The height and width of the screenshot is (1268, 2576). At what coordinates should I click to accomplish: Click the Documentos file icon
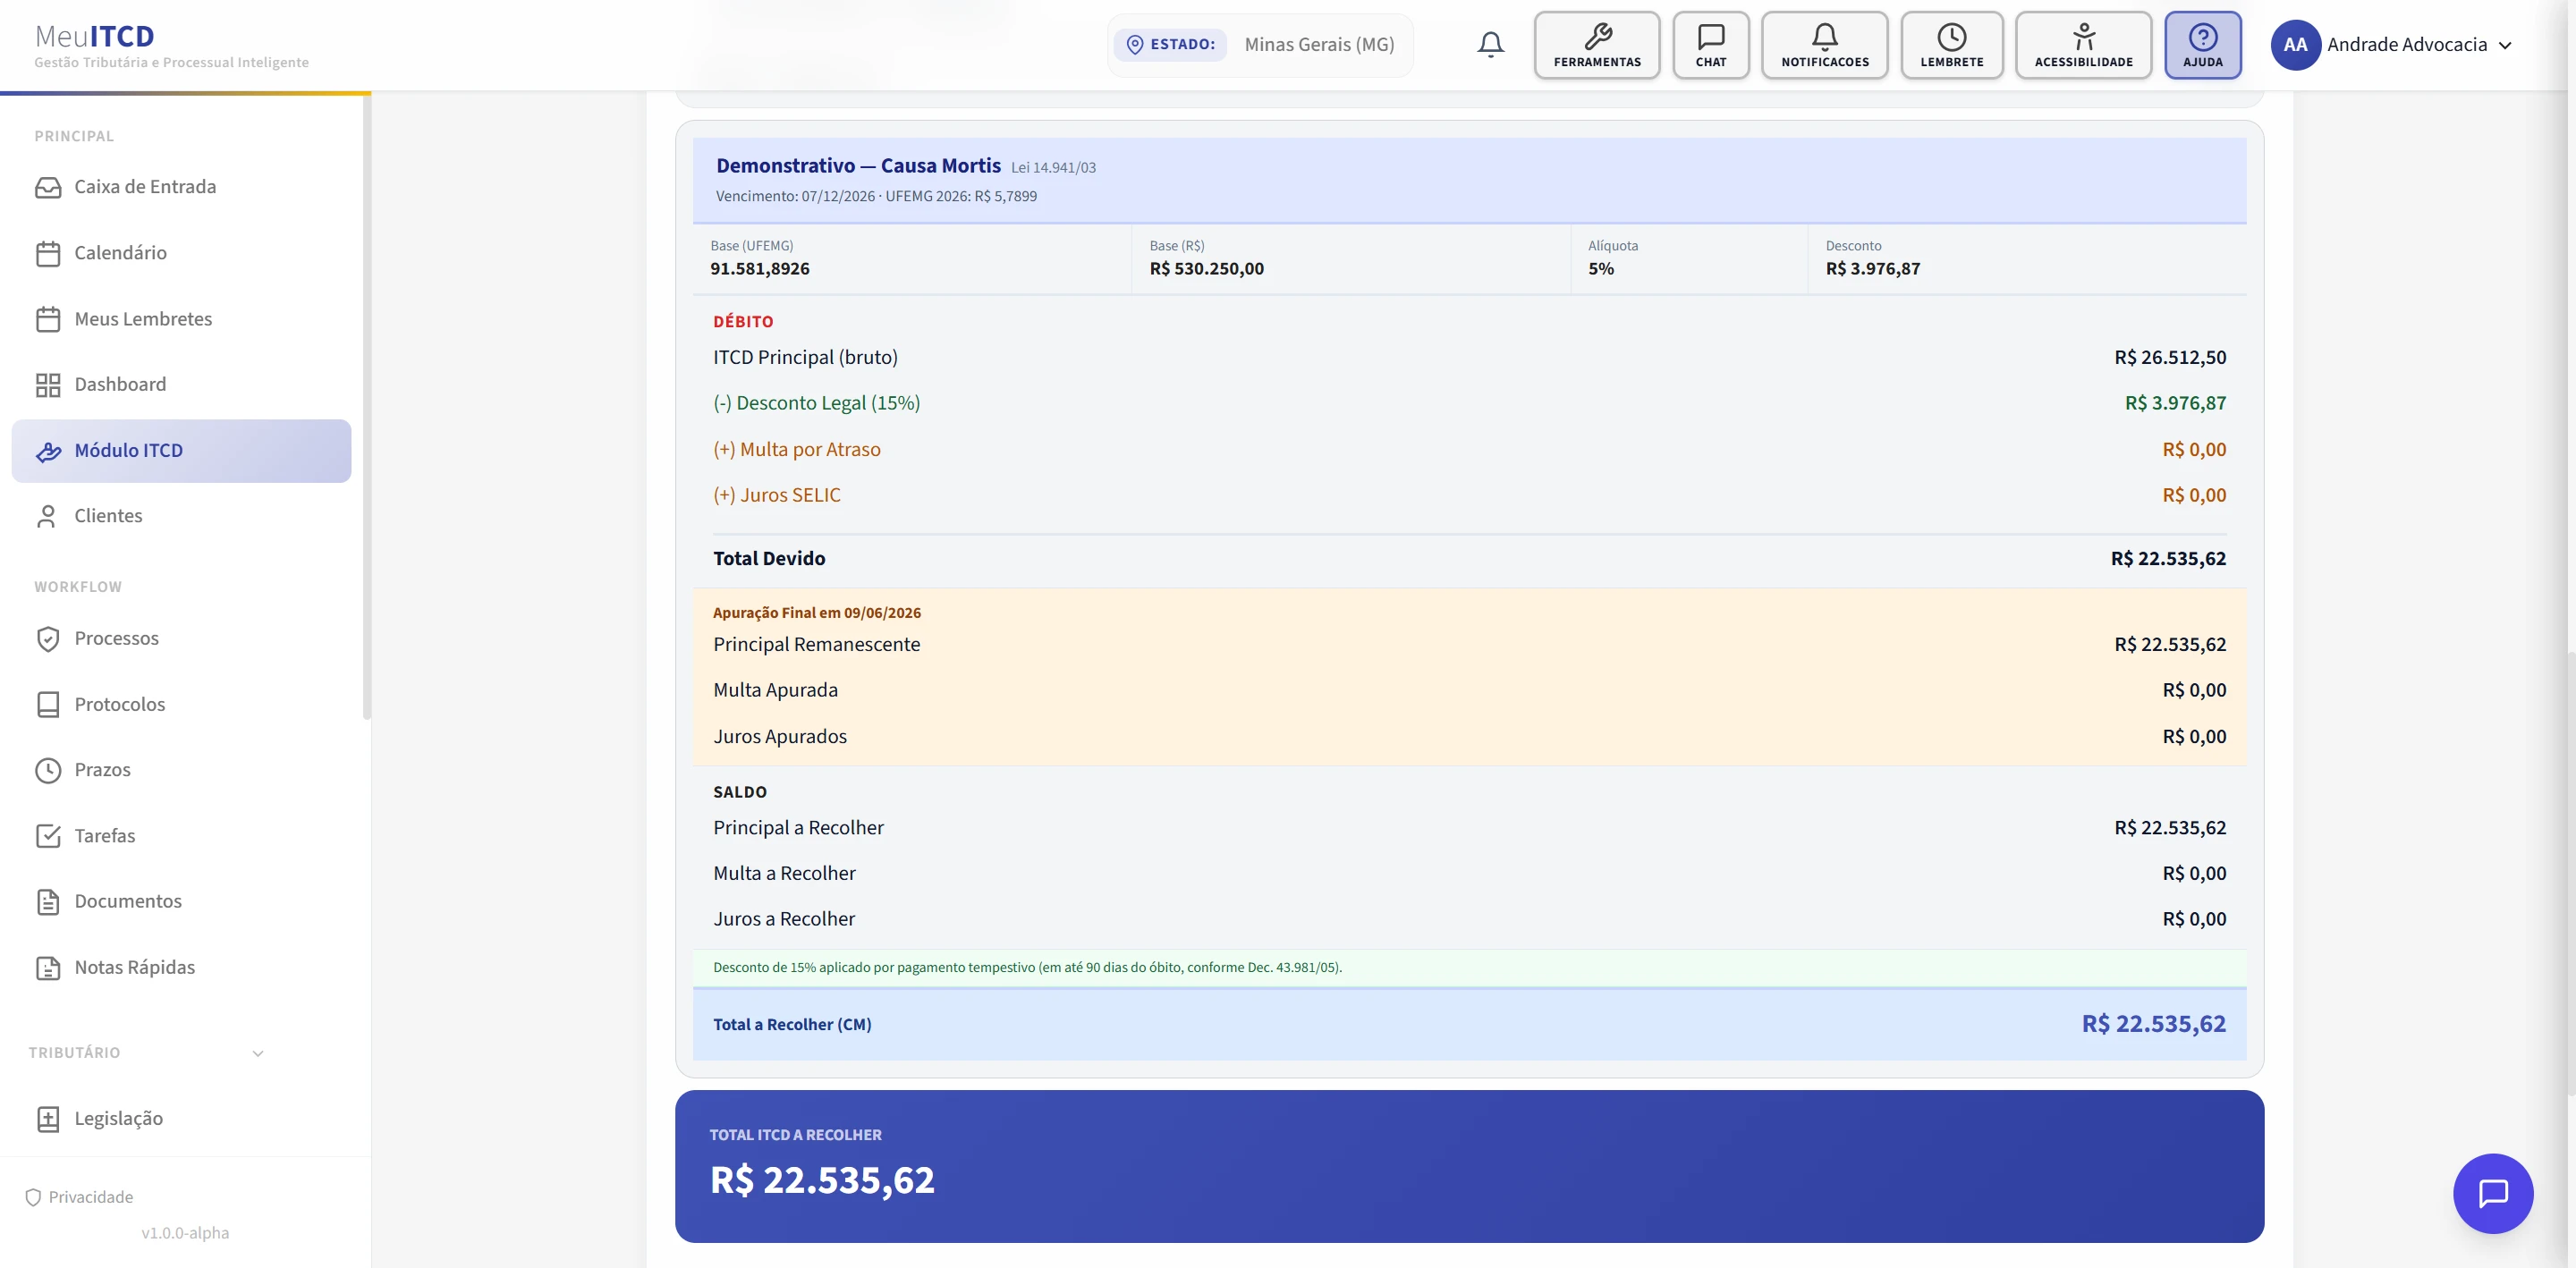tap(48, 902)
